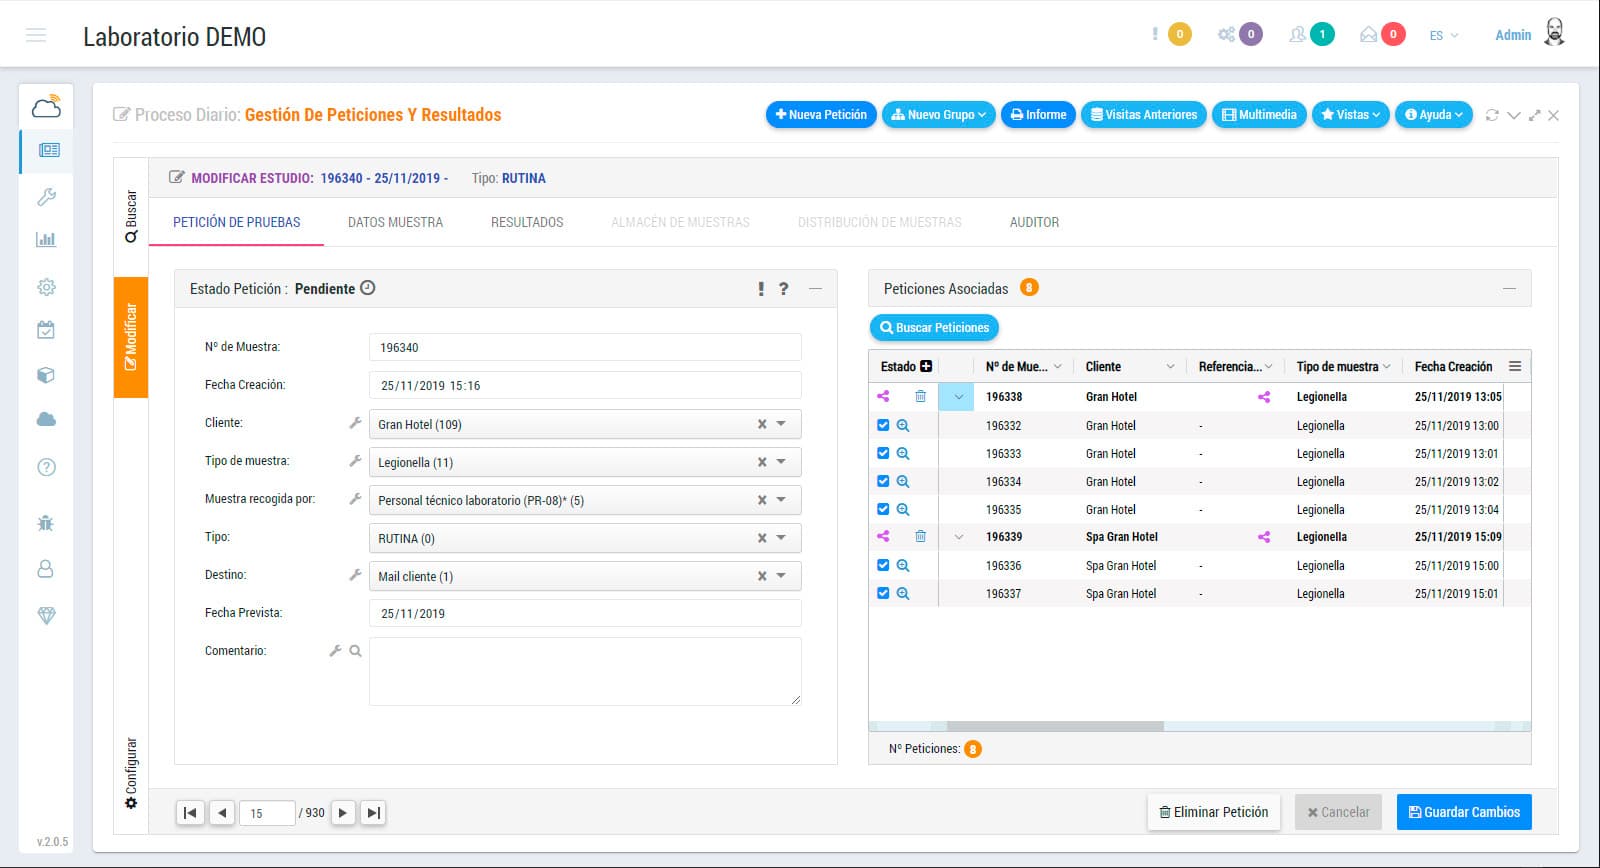Open alerts icon with yellow badge
The image size is (1600, 868).
click(1171, 34)
